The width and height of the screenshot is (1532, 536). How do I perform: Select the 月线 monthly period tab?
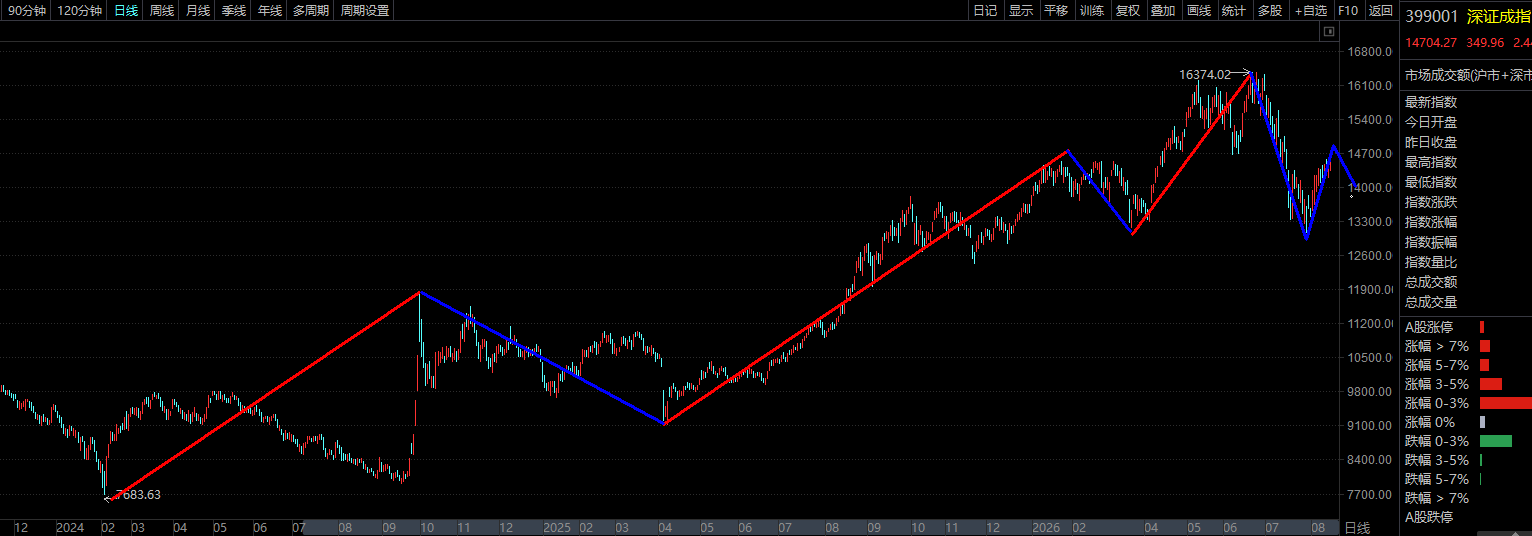pyautogui.click(x=198, y=10)
